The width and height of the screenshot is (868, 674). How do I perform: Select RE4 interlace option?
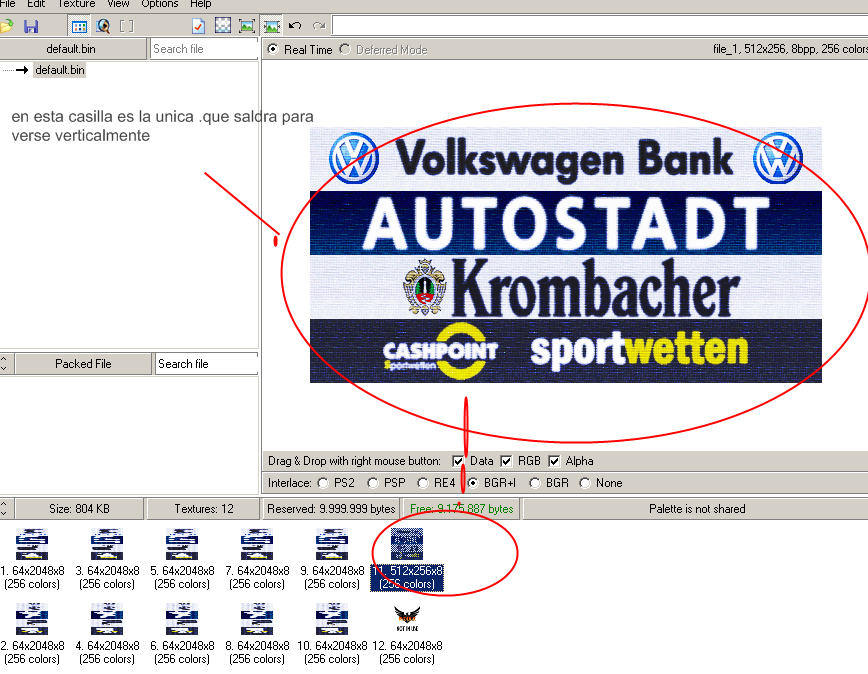tap(423, 483)
